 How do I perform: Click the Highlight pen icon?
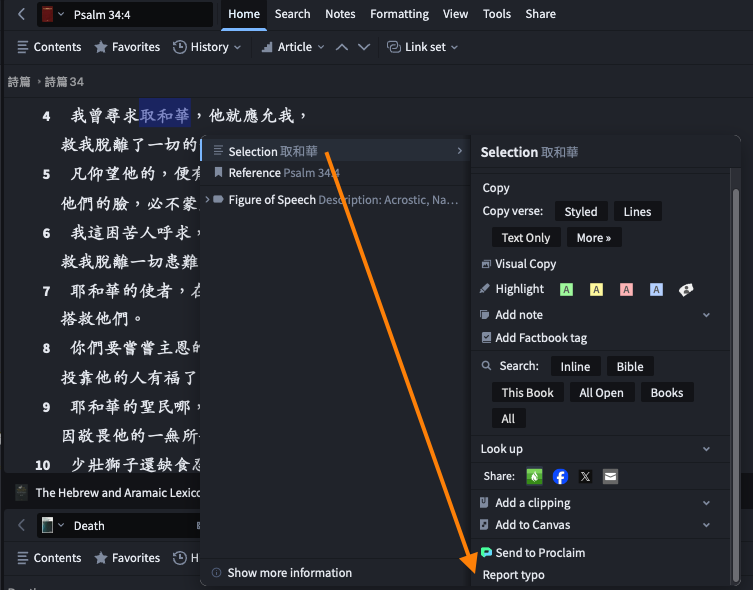pos(485,289)
